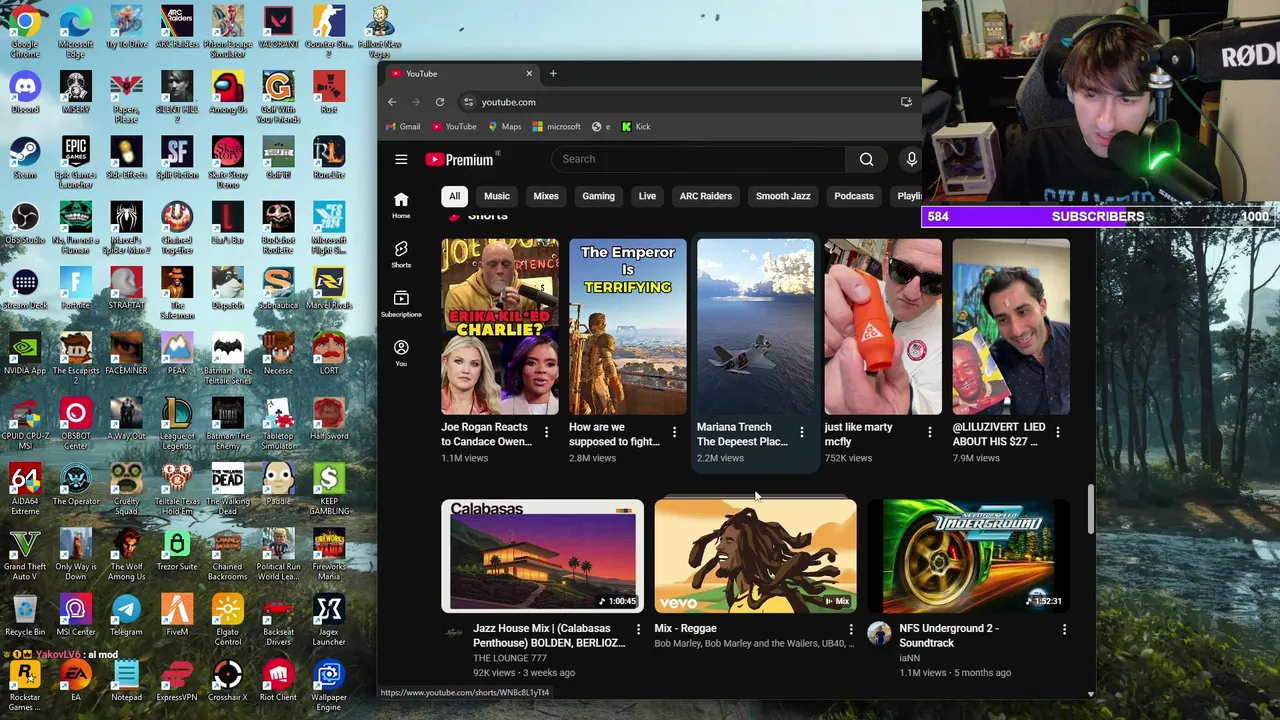Select the Google Chrome desktop shortcut
1280x720 pixels.
pos(25,32)
